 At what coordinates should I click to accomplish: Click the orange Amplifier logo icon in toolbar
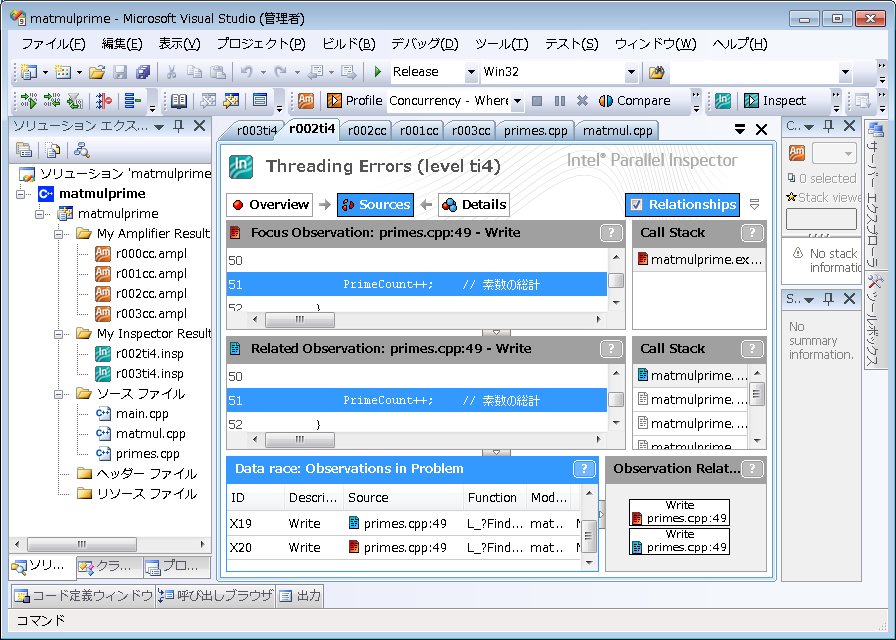pyautogui.click(x=306, y=101)
